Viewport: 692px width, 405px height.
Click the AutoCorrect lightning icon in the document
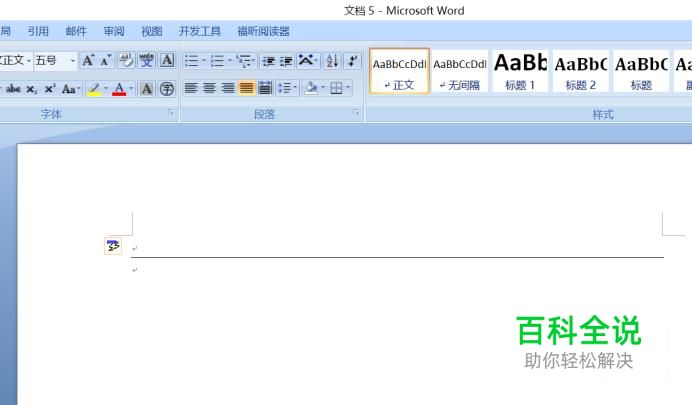pos(113,246)
